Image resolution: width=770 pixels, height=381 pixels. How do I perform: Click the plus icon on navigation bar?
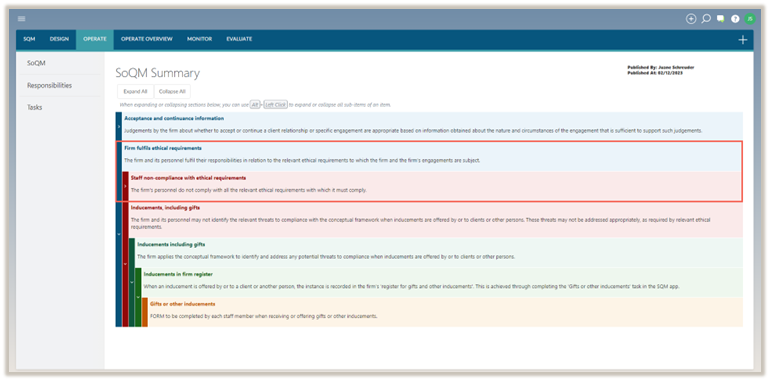(x=742, y=40)
